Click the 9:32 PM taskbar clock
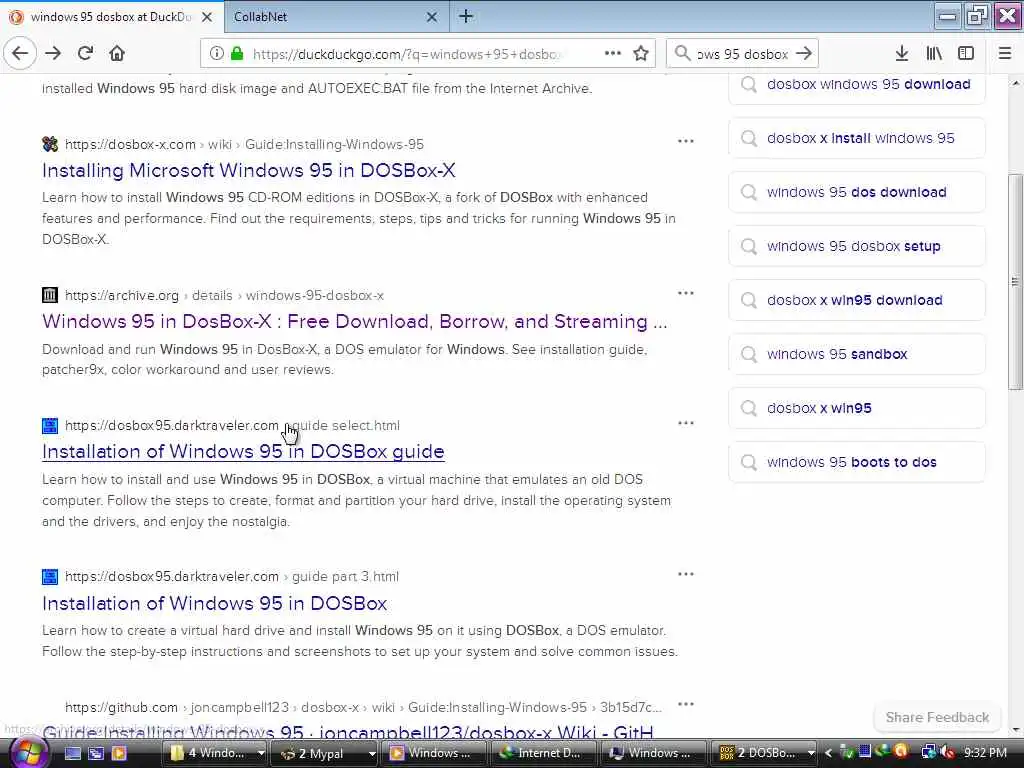 [985, 753]
